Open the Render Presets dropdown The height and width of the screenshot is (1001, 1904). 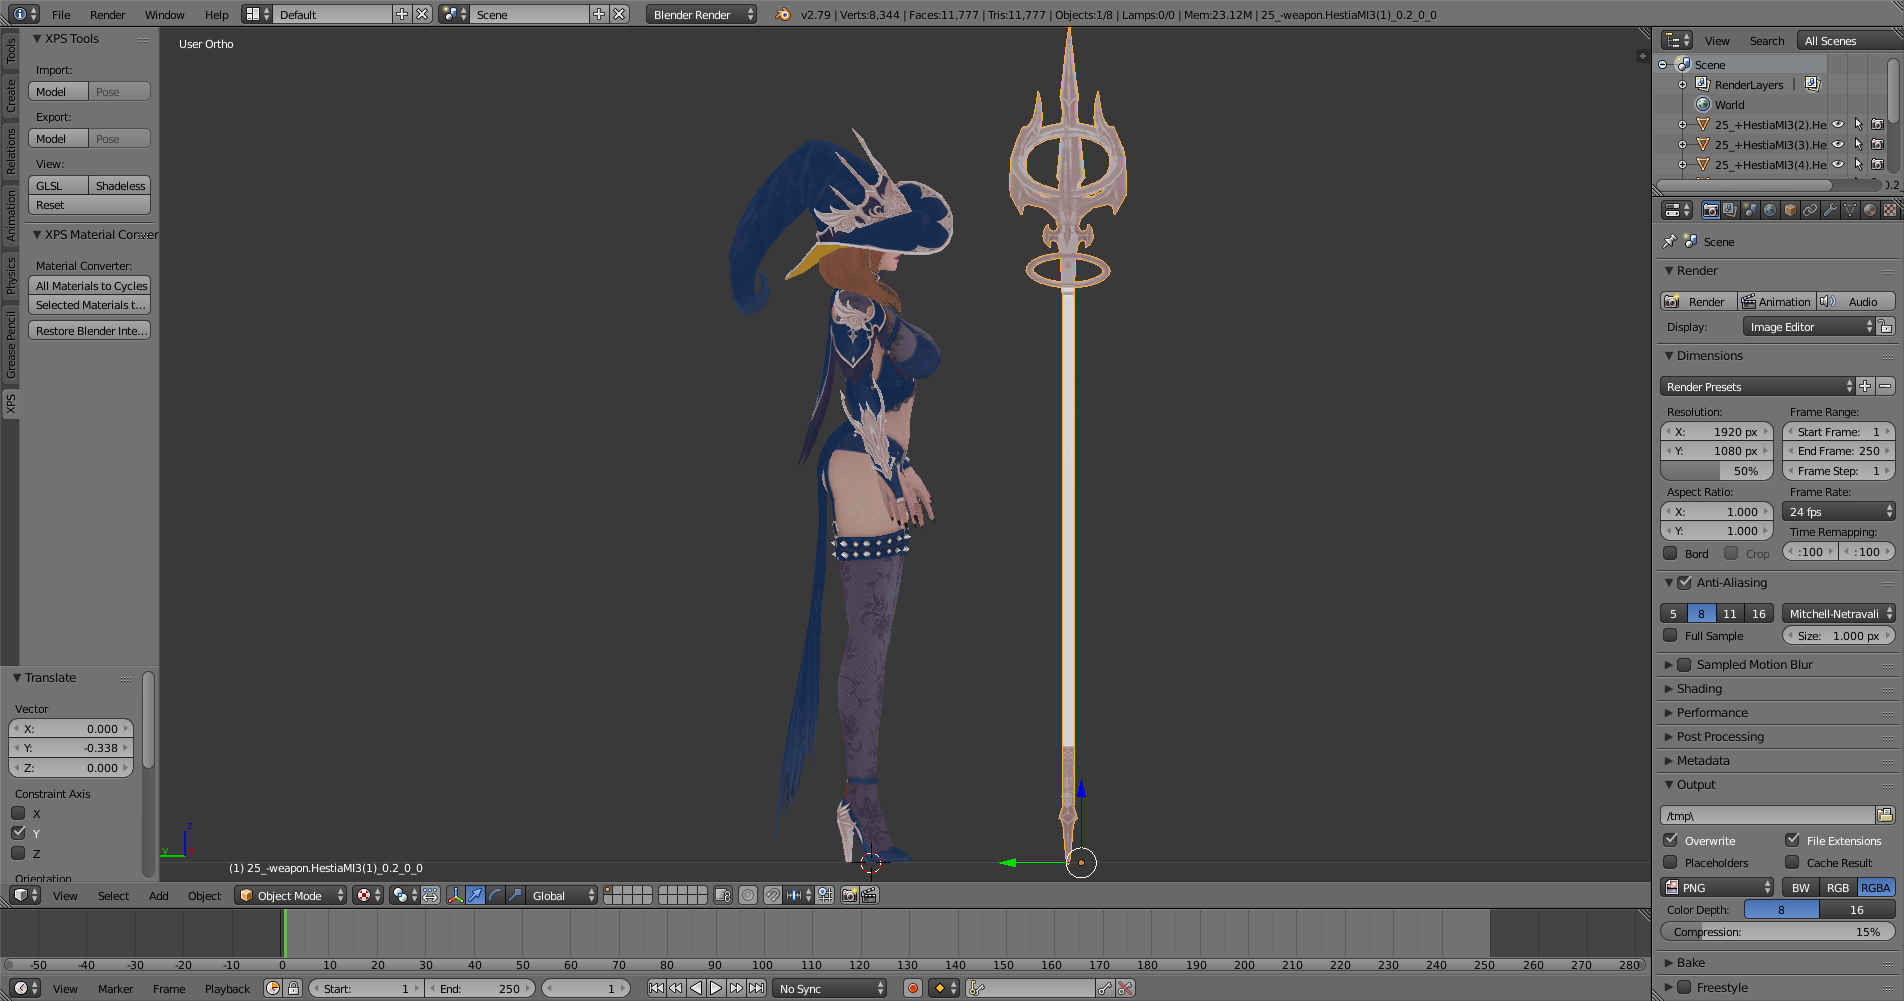coord(1757,386)
